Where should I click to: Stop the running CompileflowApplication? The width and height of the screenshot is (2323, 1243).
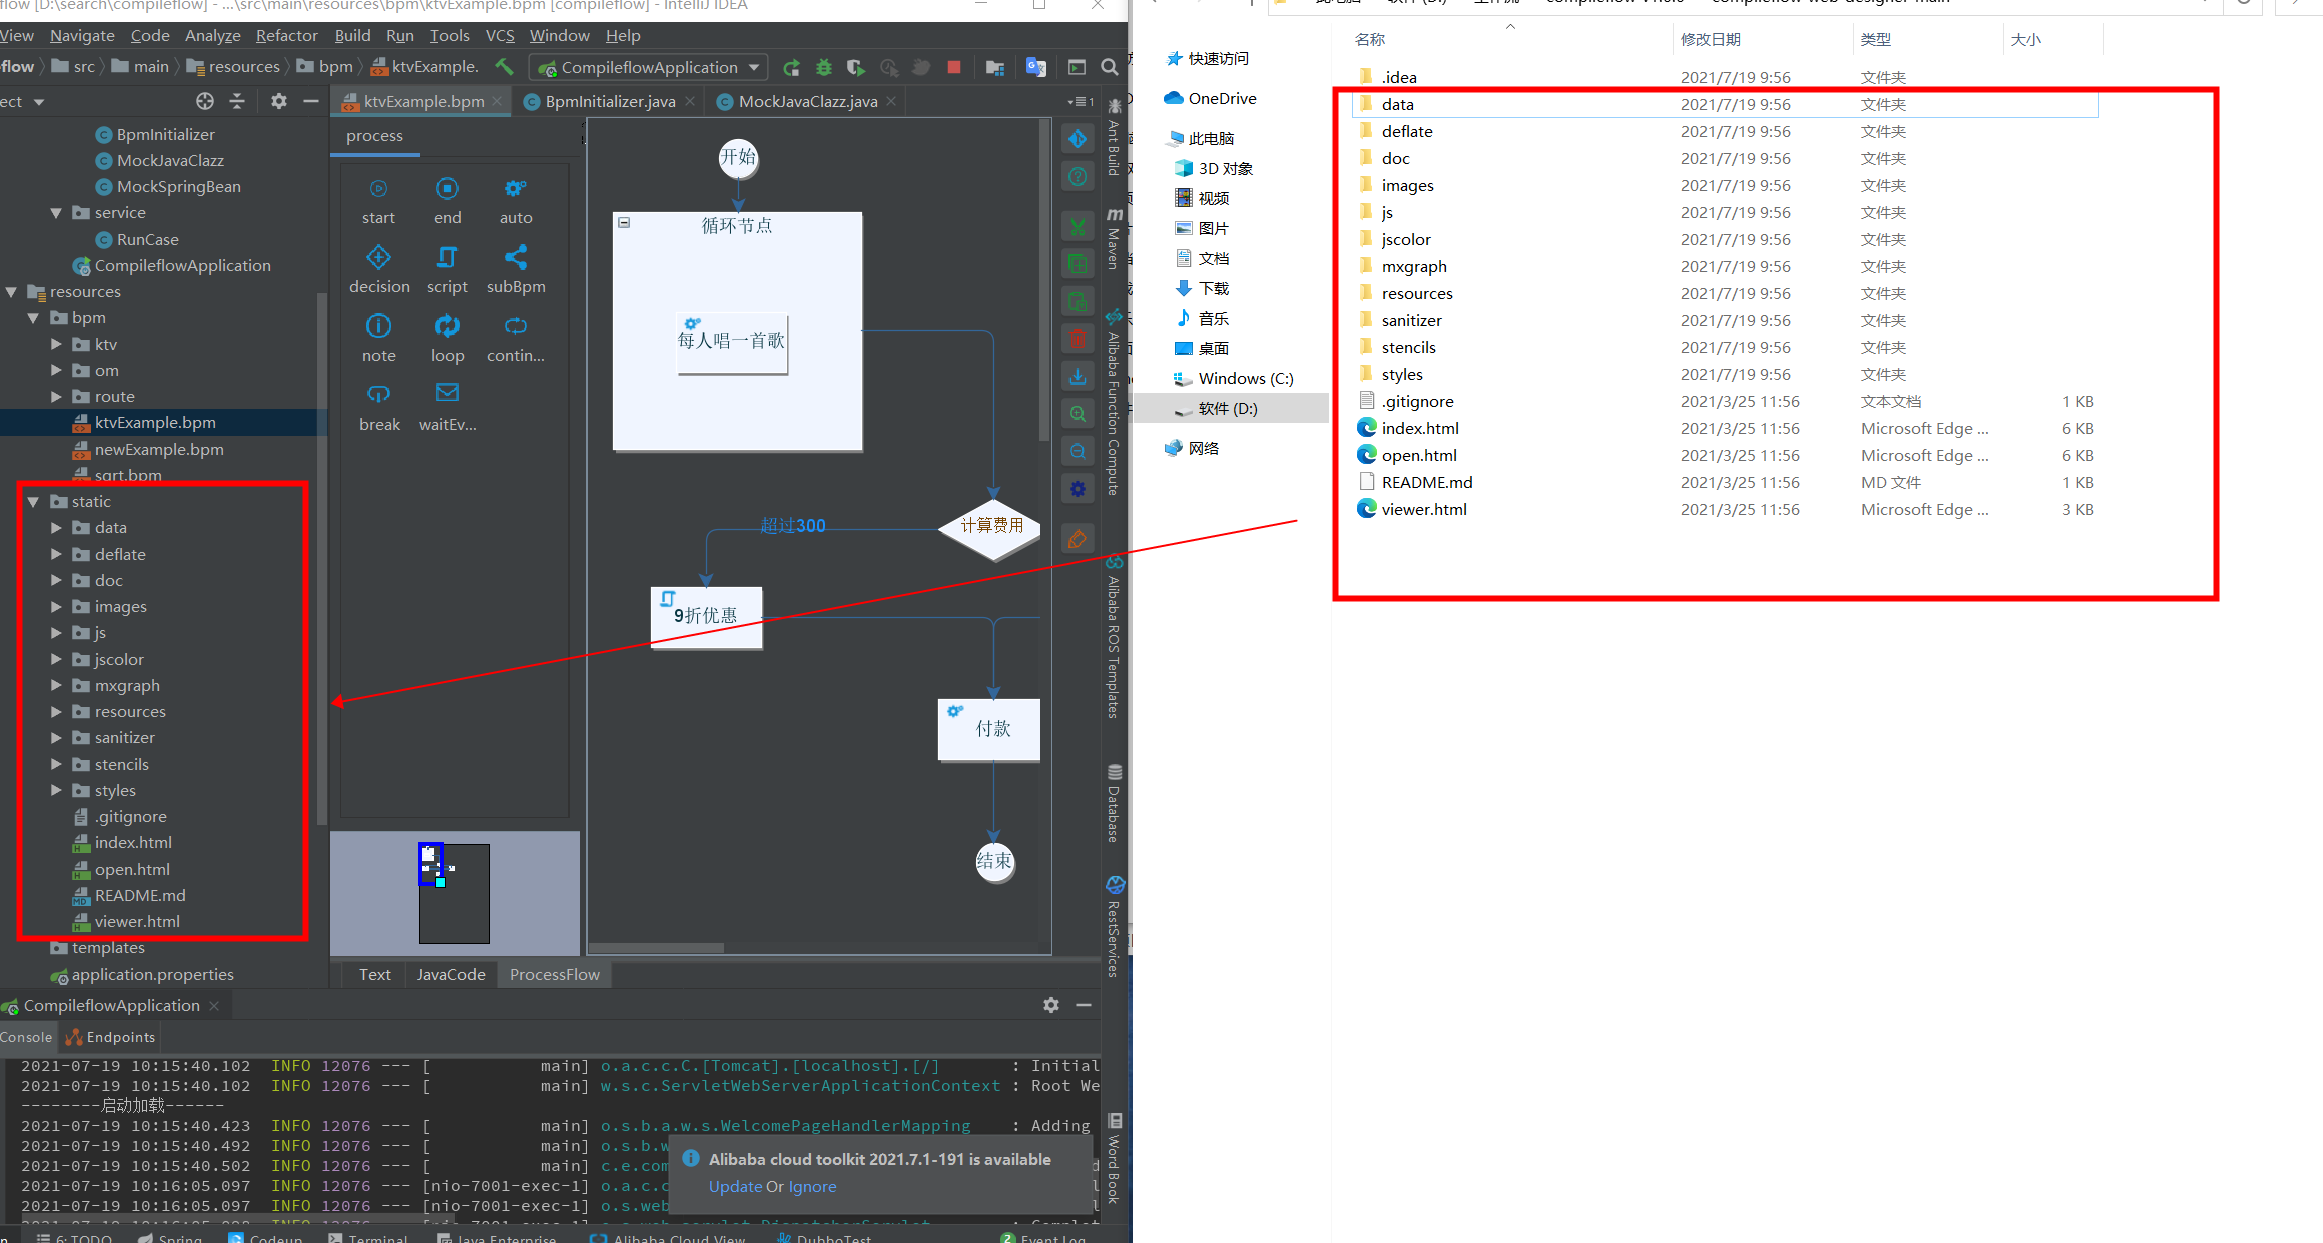pos(953,67)
